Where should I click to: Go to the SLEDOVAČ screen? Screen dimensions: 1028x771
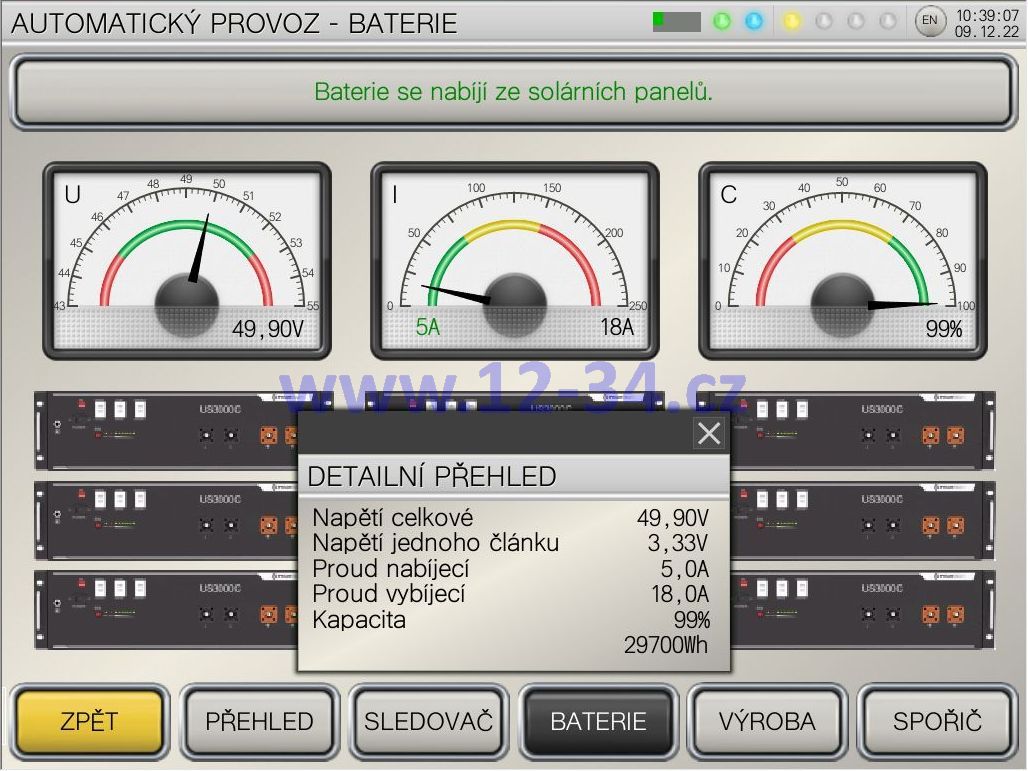pos(429,722)
